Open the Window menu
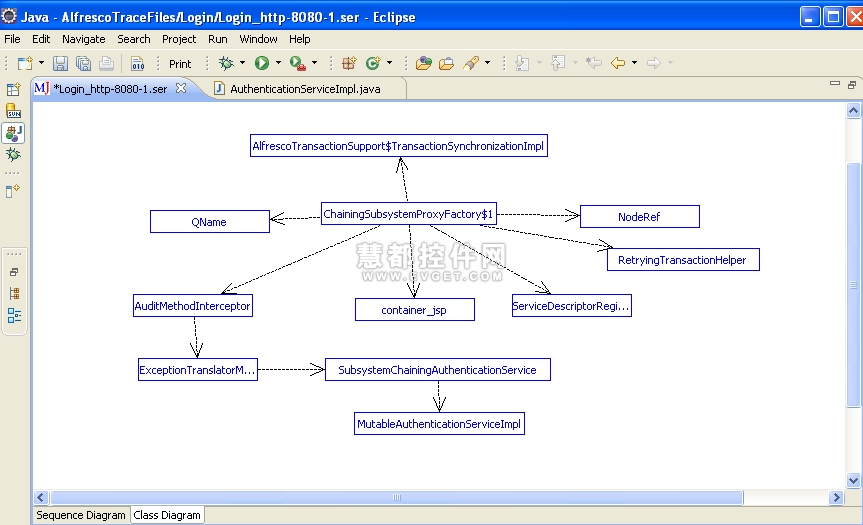This screenshot has width=863, height=525. pos(258,39)
